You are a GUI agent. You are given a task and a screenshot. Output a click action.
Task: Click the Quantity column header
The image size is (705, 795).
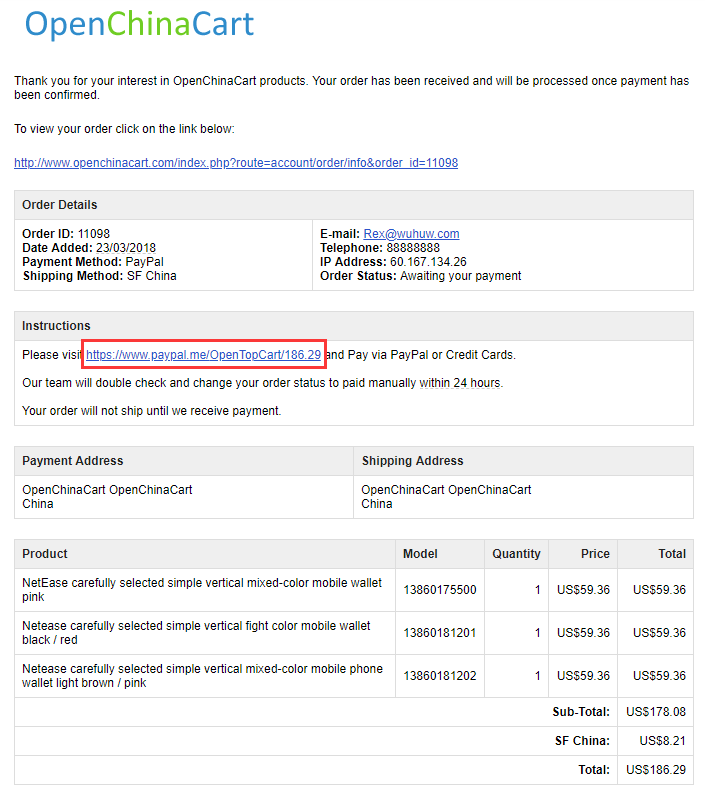[x=516, y=554]
